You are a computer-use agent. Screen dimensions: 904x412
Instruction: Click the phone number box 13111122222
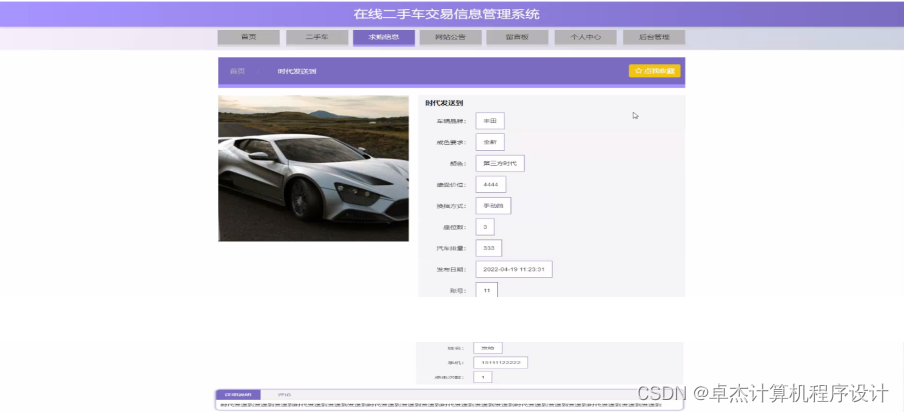point(500,362)
